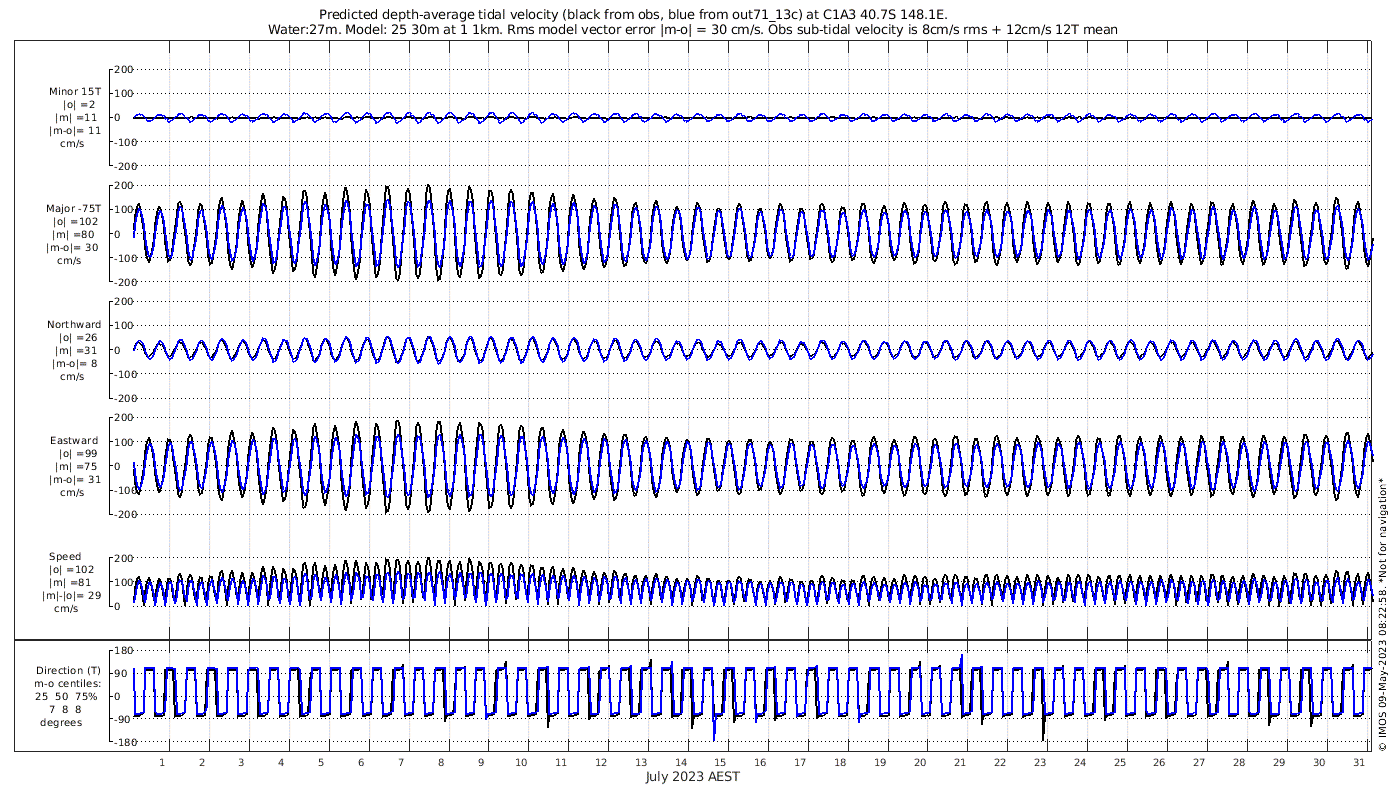Select the "Eastward" panel label
The width and height of the screenshot is (1400, 800).
[75, 440]
